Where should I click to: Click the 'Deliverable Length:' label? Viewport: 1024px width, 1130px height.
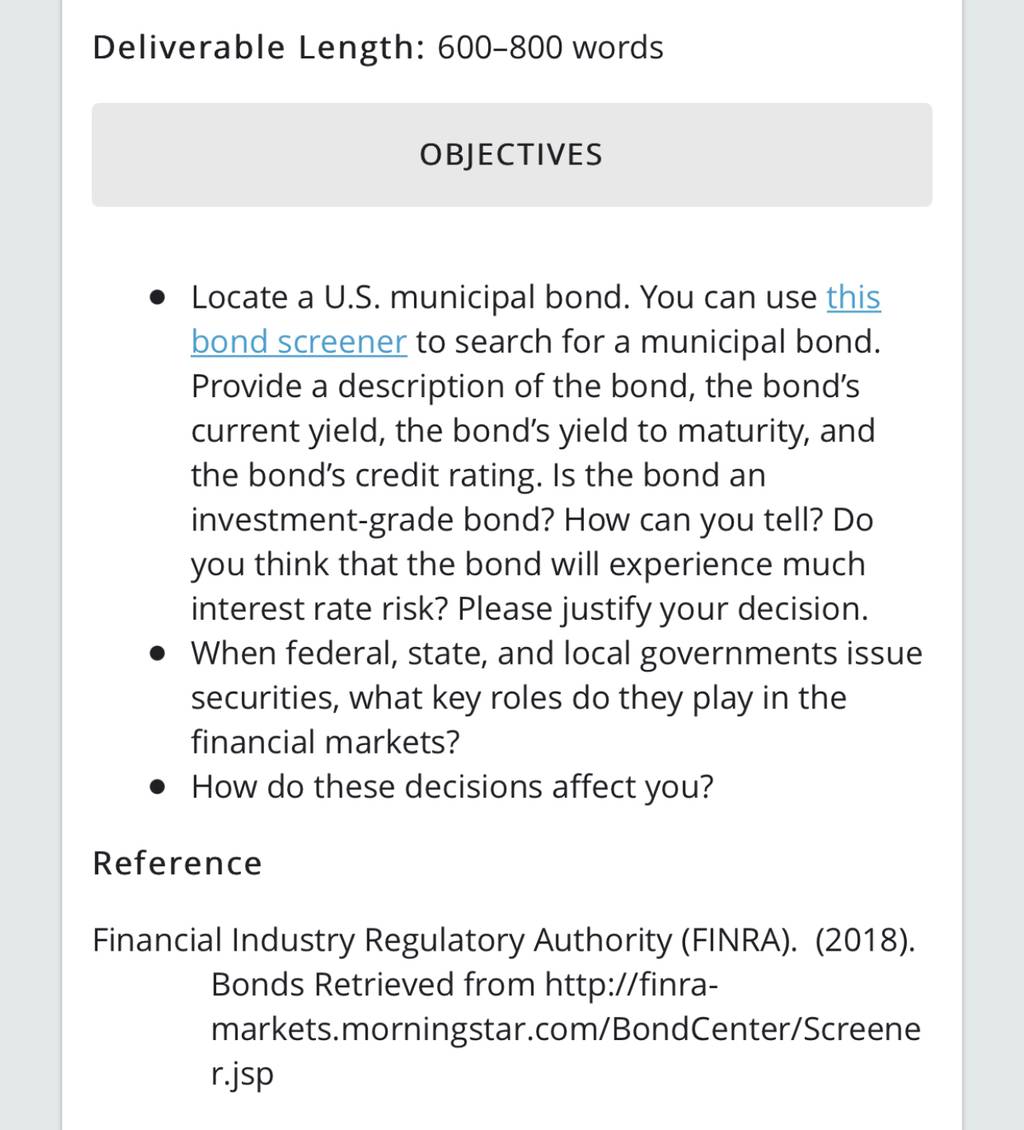point(259,48)
